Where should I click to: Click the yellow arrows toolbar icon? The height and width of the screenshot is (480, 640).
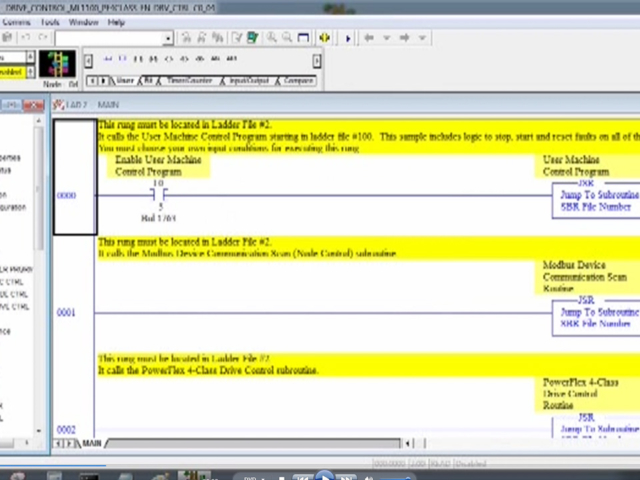click(324, 38)
